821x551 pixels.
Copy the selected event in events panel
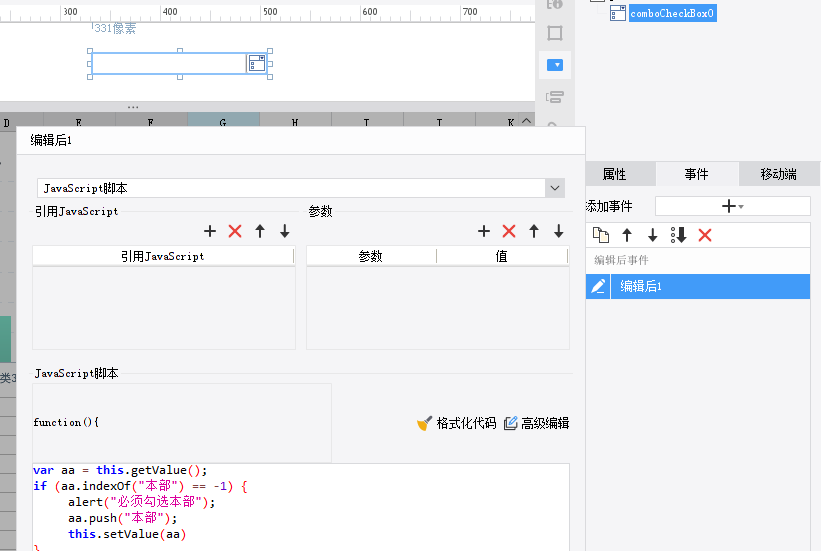pos(601,235)
